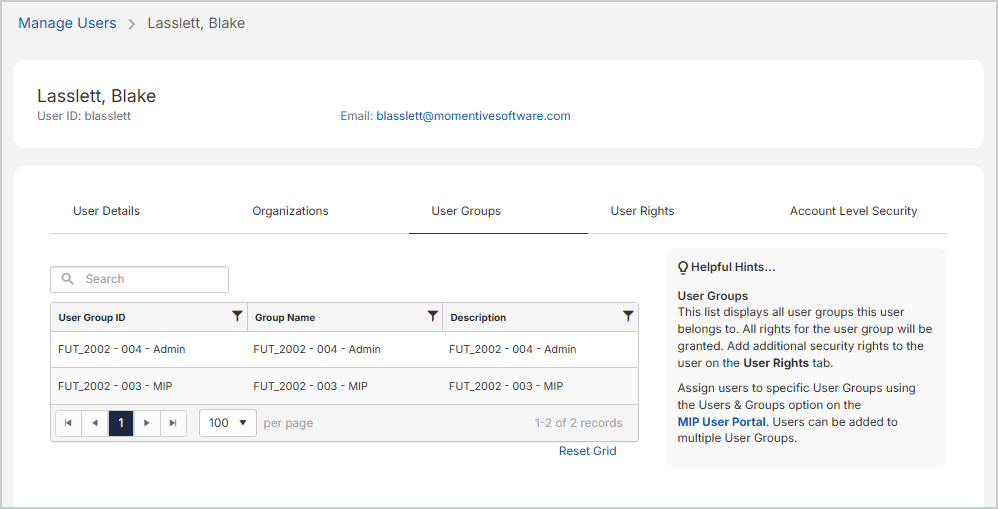Switch to the User Details tab
998x509 pixels.
pyautogui.click(x=106, y=211)
